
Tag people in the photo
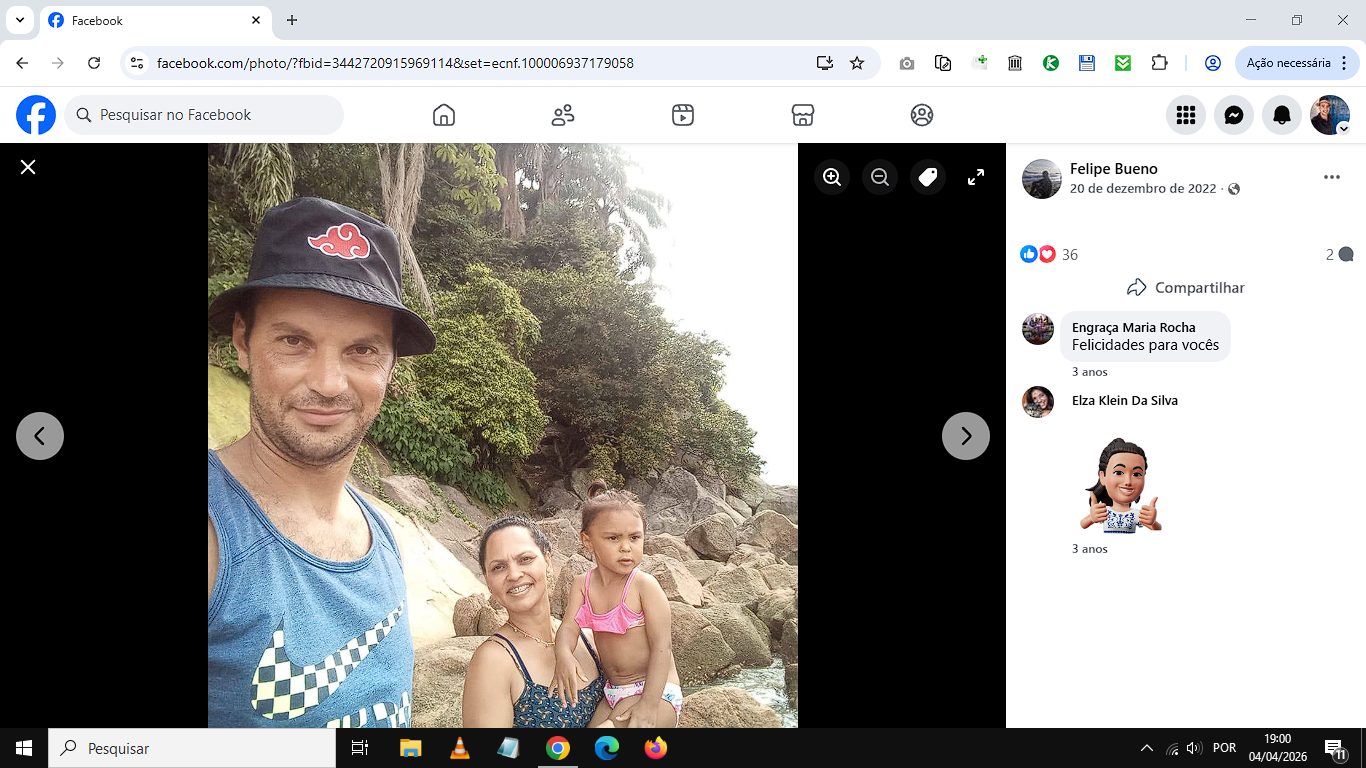point(928,177)
